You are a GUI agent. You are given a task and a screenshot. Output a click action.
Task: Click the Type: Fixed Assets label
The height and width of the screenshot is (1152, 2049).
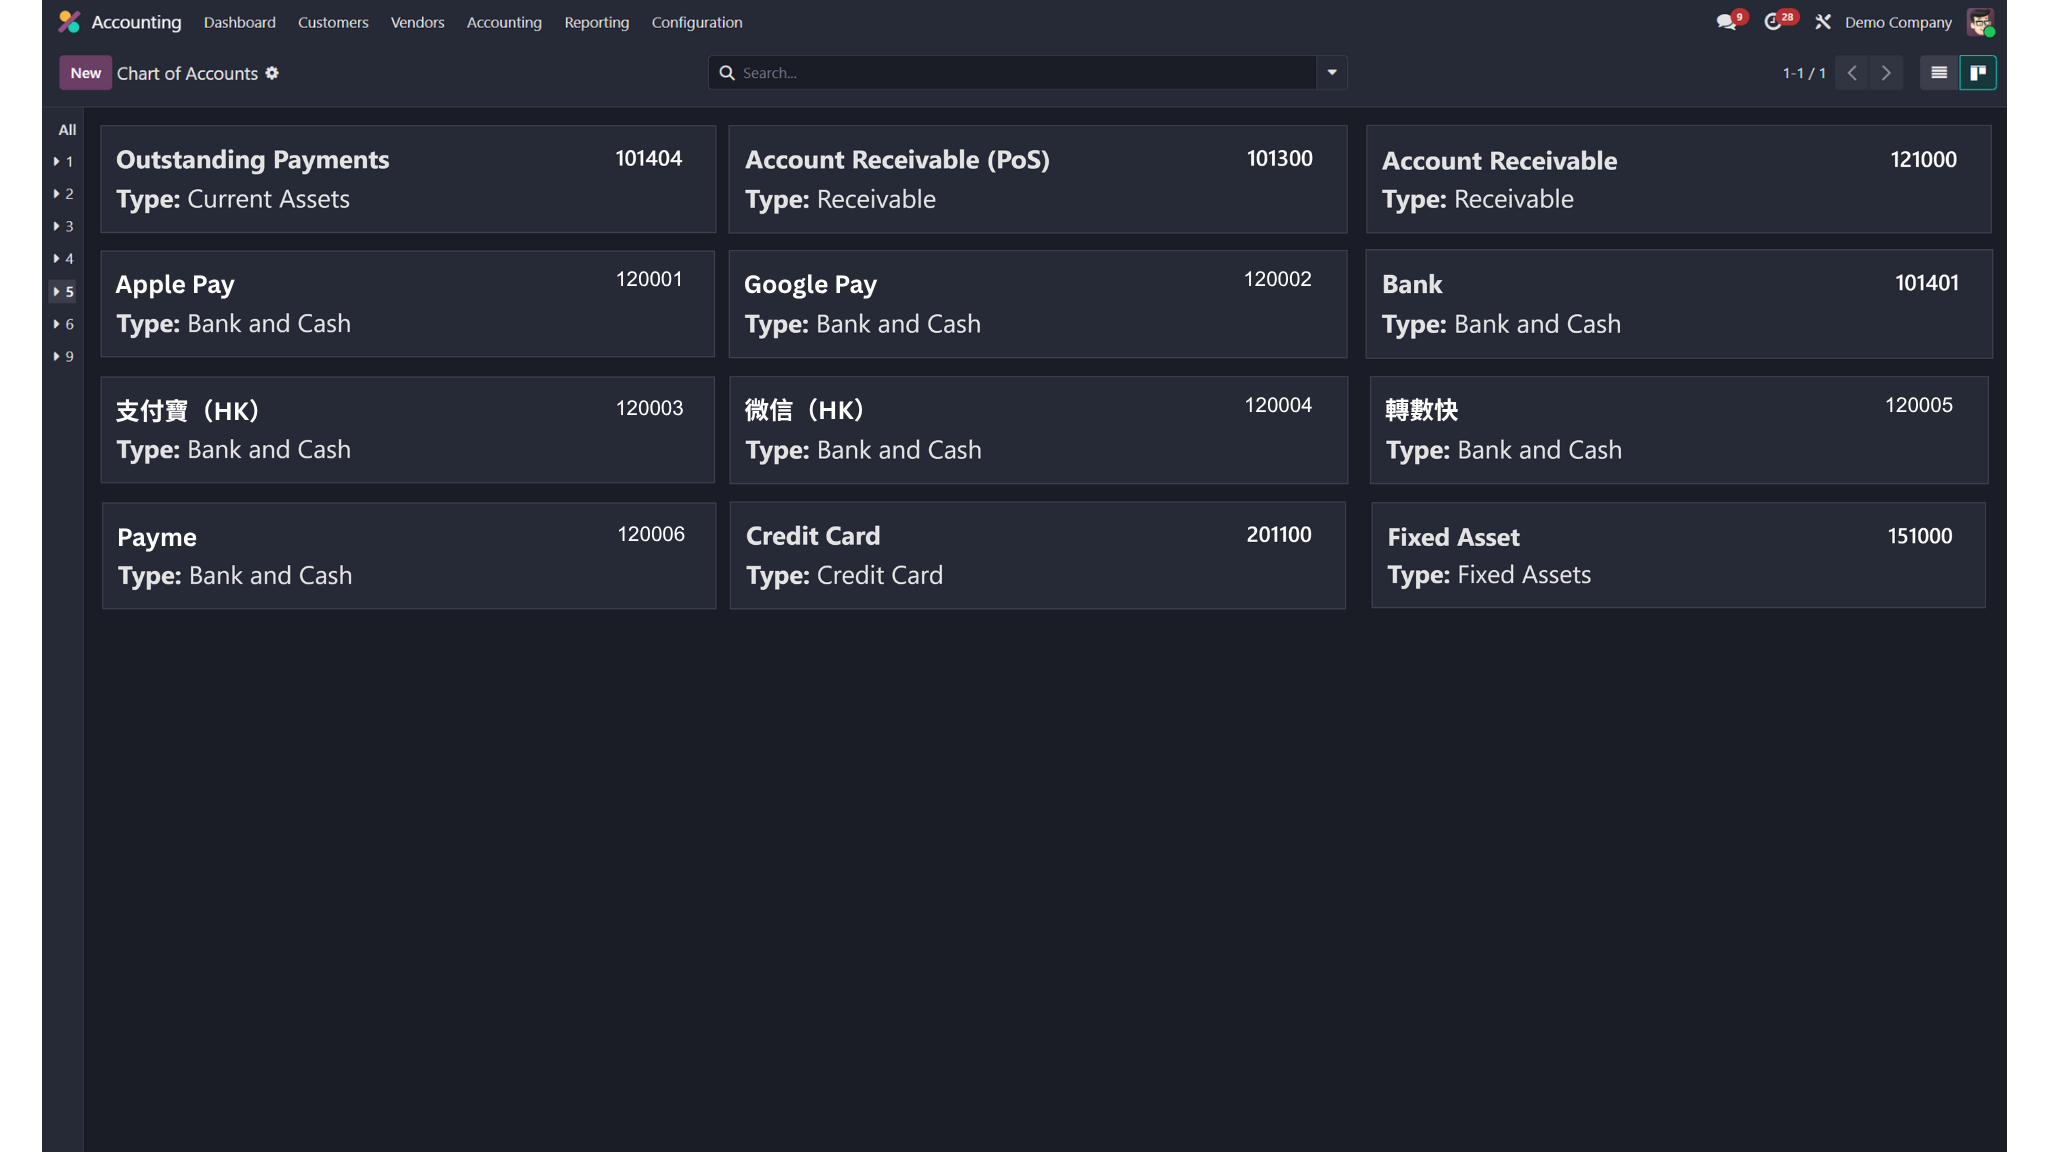[x=1489, y=575]
